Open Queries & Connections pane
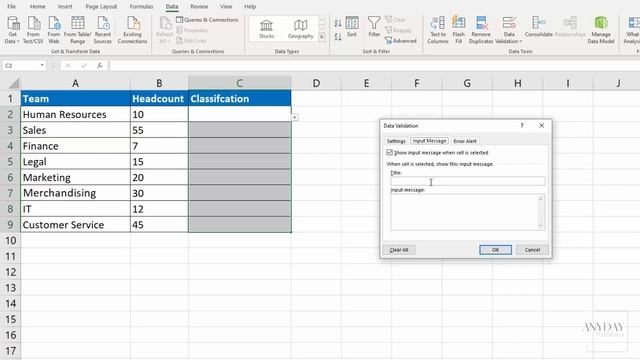The image size is (640, 360). click(207, 20)
